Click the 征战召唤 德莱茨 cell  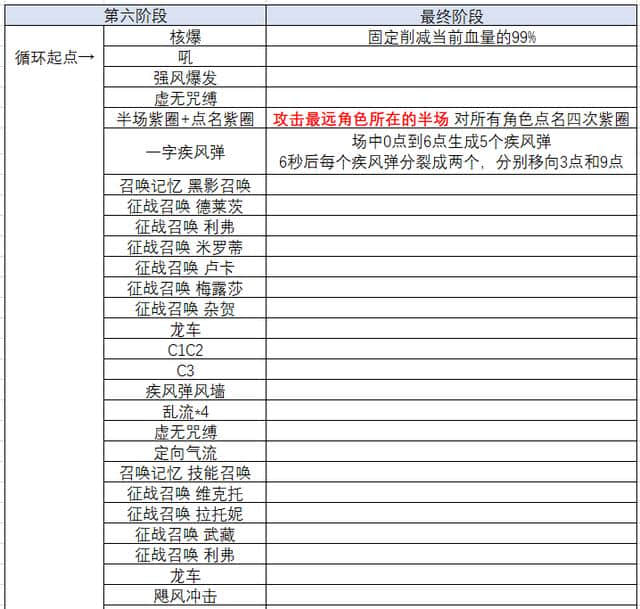185,206
